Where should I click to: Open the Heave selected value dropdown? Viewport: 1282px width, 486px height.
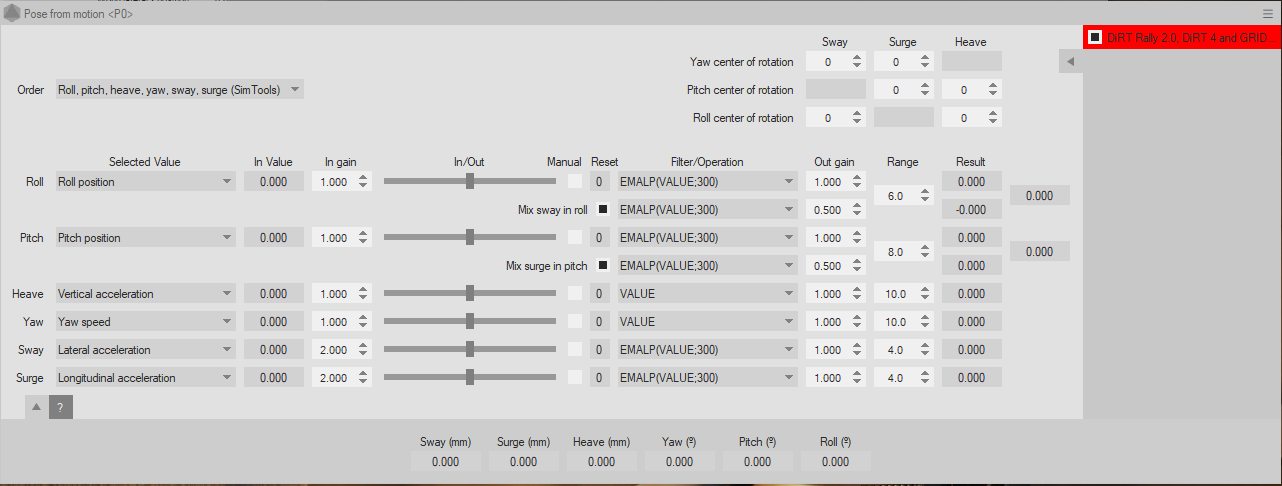point(145,294)
